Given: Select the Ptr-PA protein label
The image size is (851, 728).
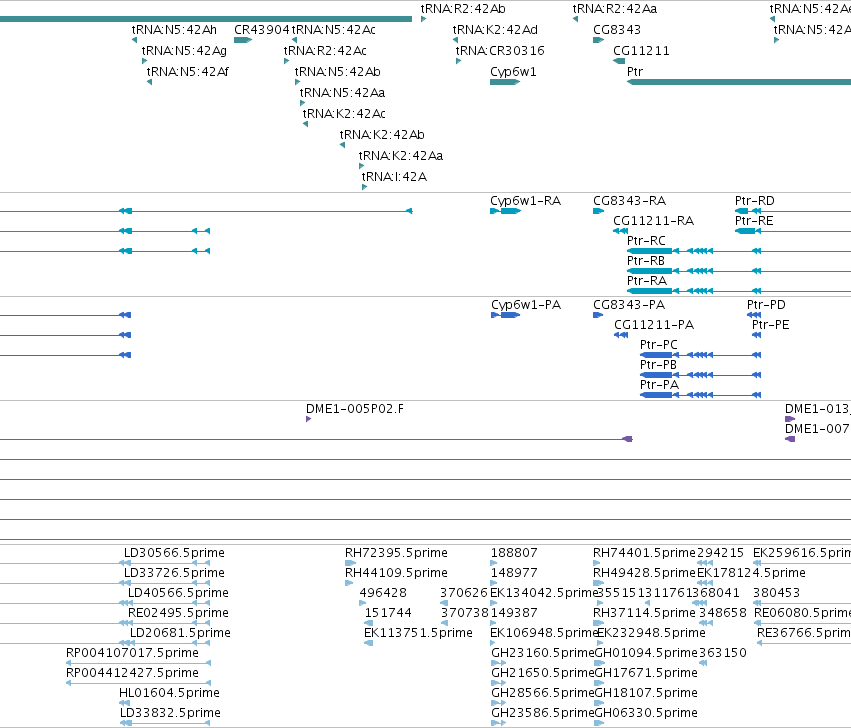Looking at the screenshot, I should click(659, 385).
